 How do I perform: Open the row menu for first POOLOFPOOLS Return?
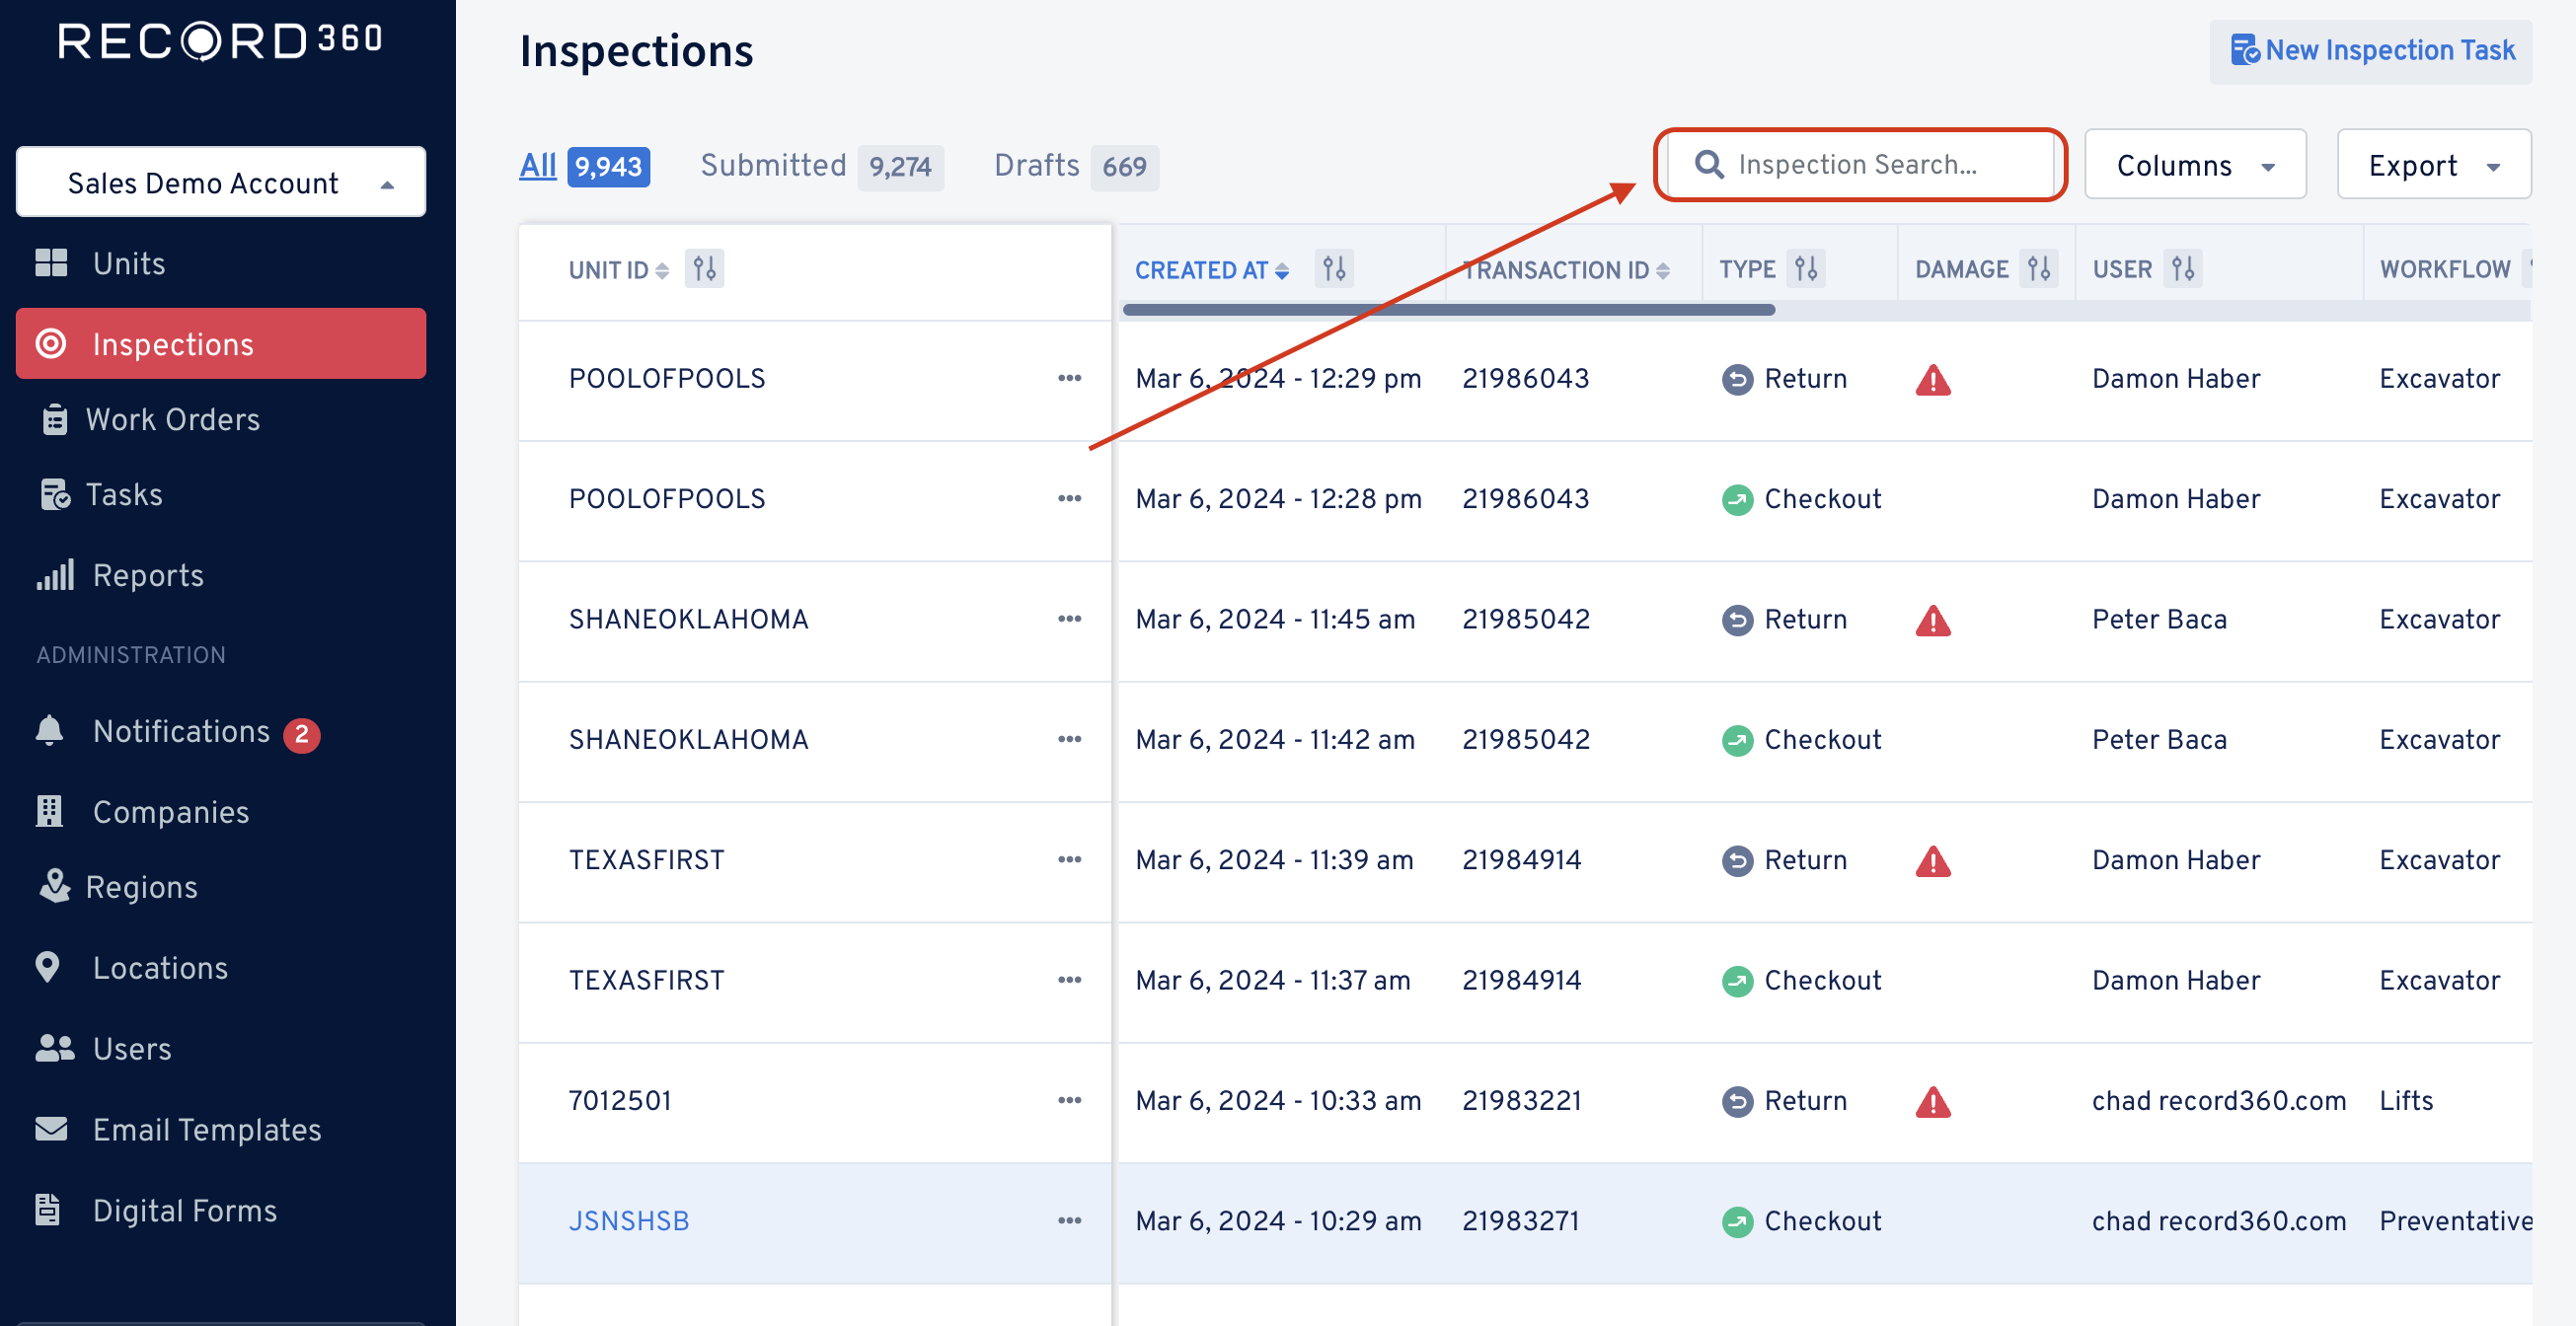click(1069, 378)
